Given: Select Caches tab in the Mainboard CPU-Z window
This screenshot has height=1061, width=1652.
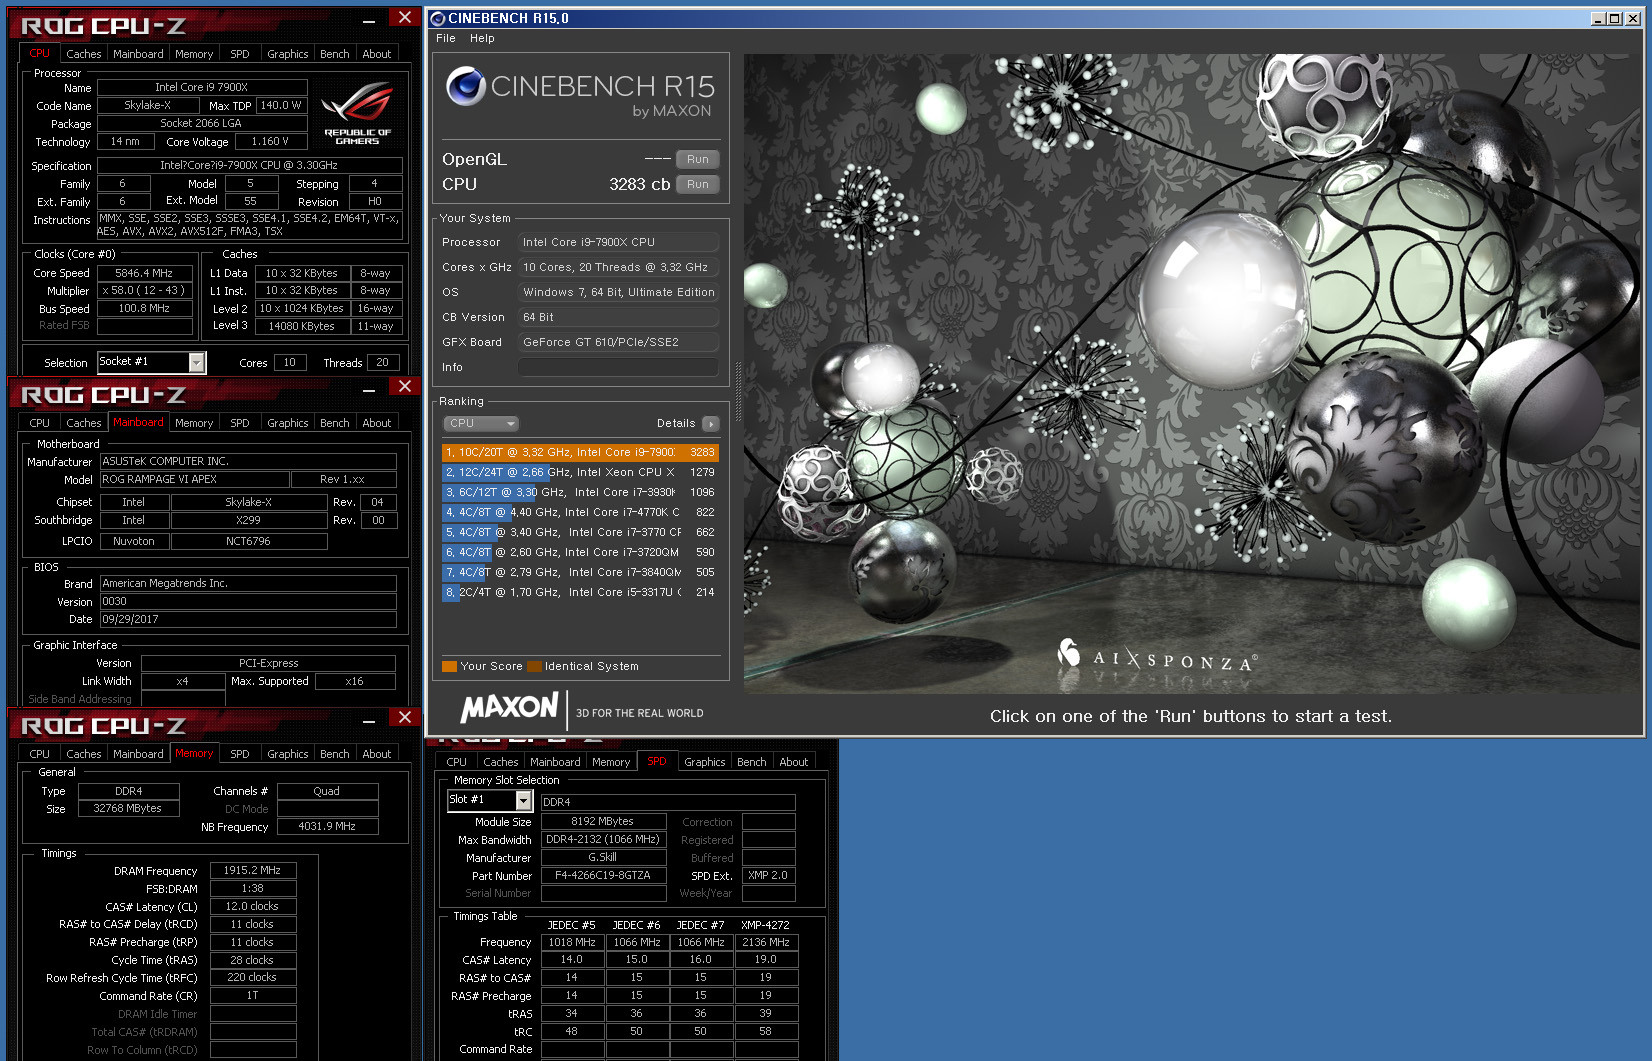Looking at the screenshot, I should tap(84, 423).
